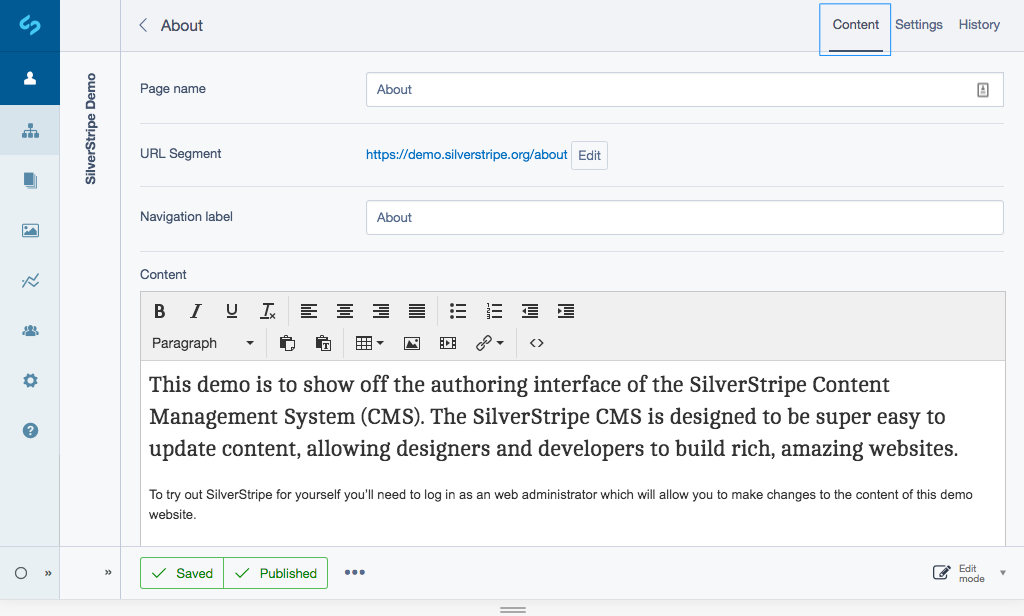Align text to center

pos(344,311)
